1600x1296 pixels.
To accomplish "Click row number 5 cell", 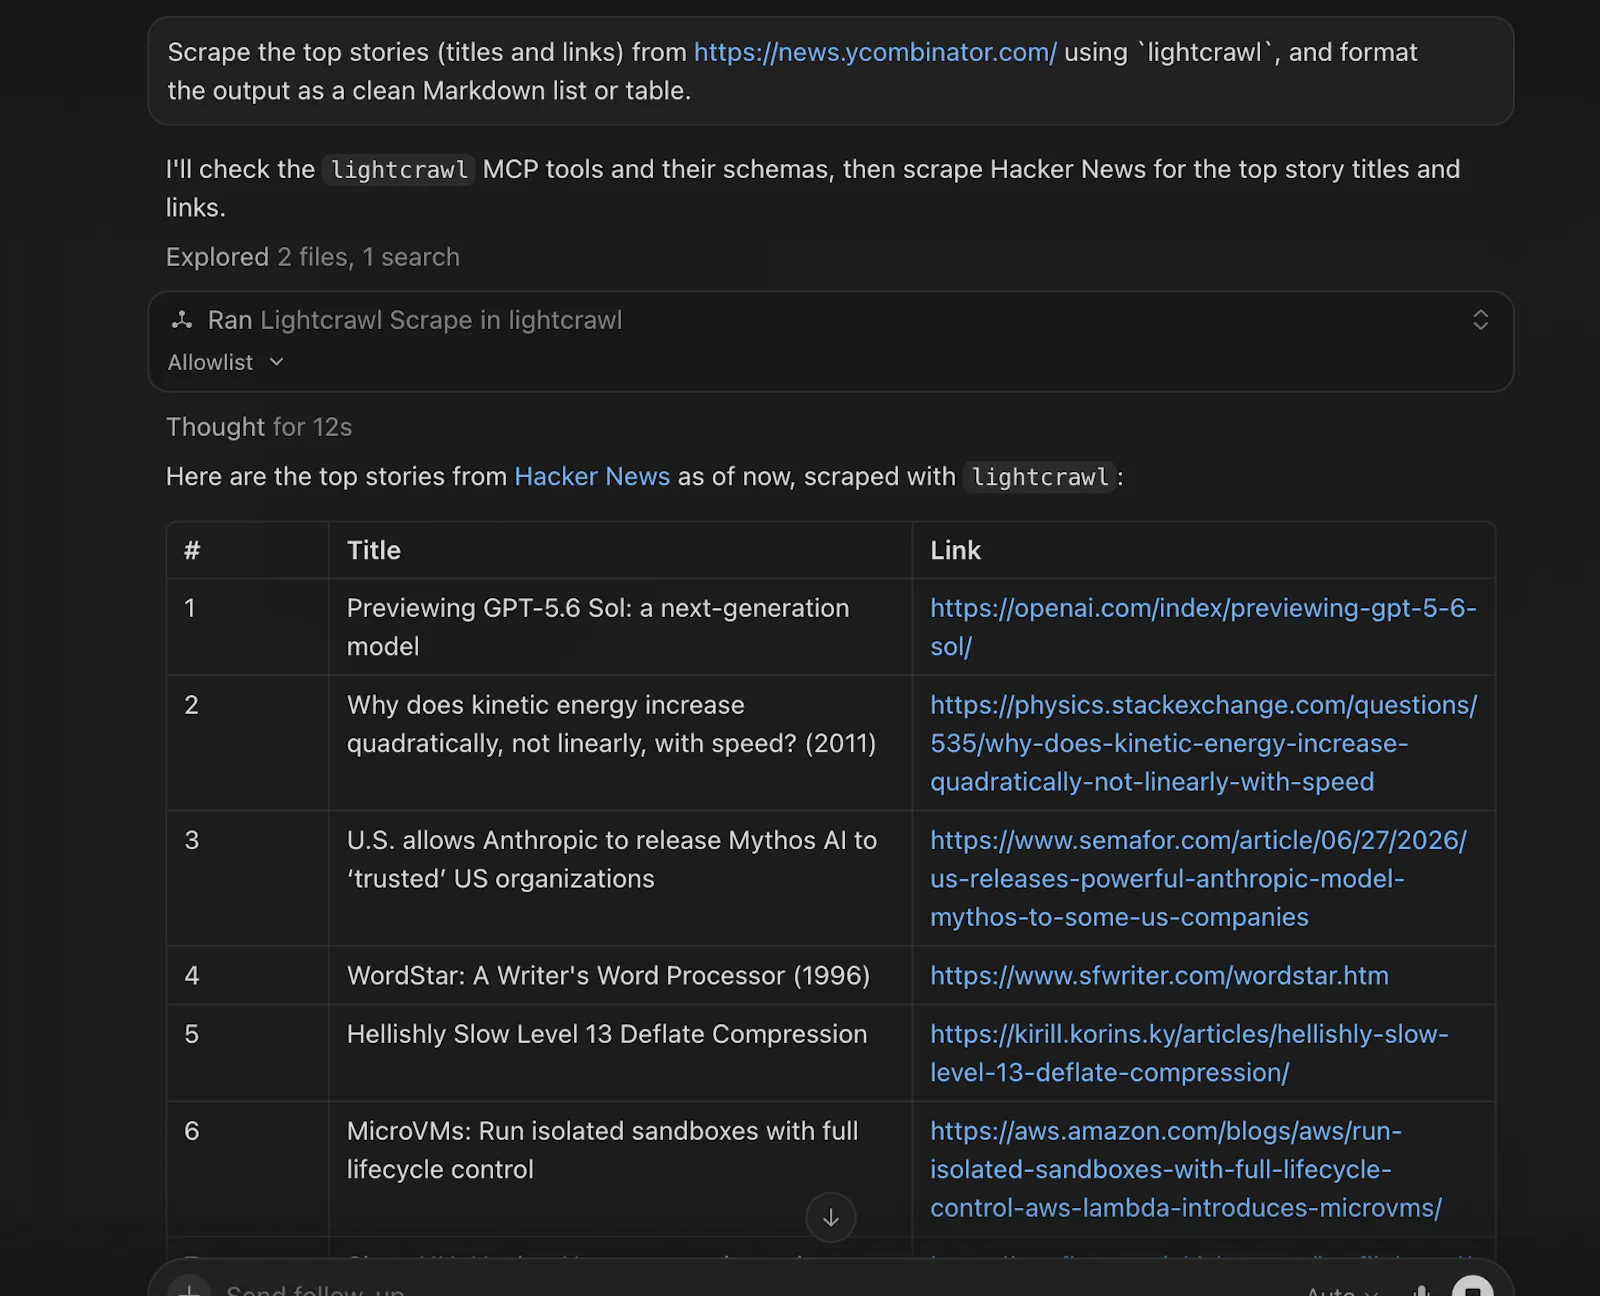I will tap(247, 1053).
